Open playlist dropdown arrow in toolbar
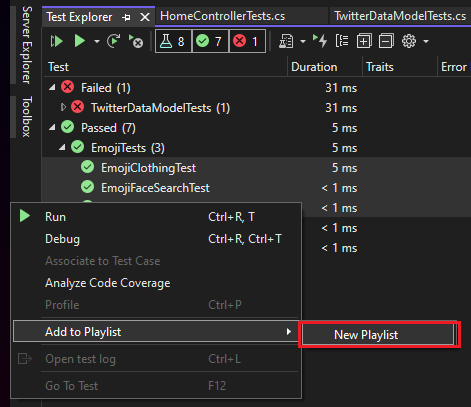This screenshot has height=407, width=471. click(303, 42)
